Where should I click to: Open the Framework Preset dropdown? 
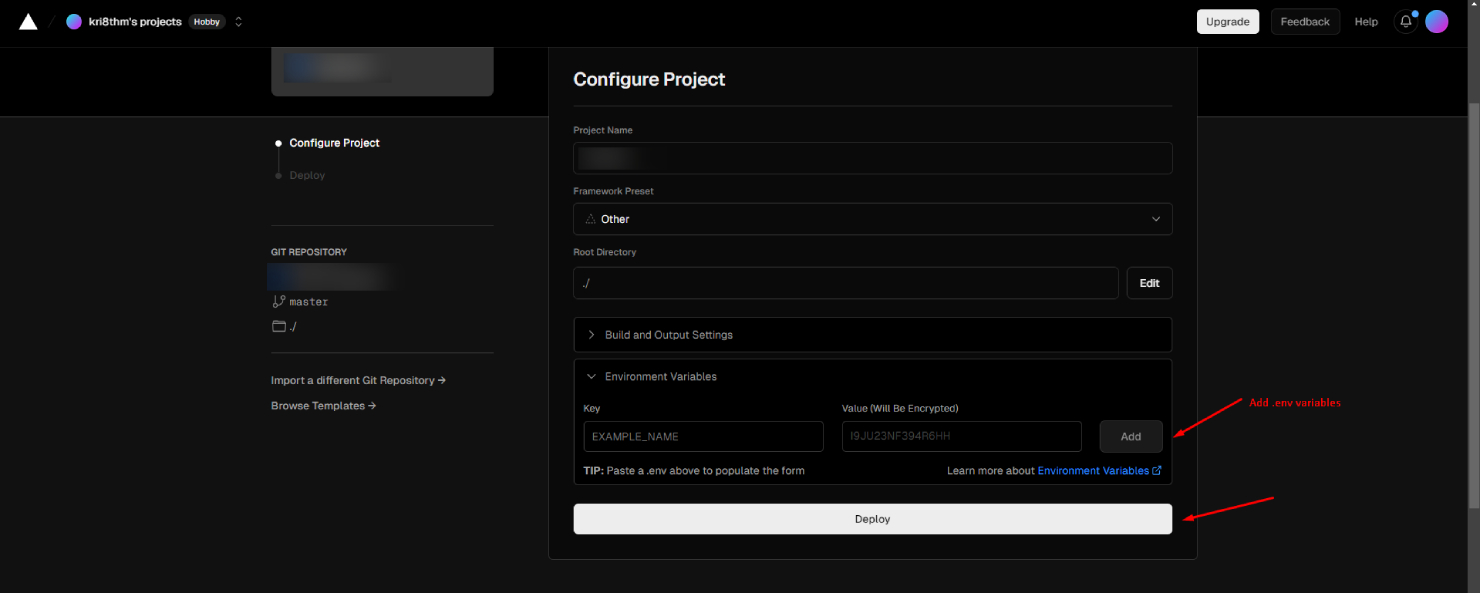point(872,219)
